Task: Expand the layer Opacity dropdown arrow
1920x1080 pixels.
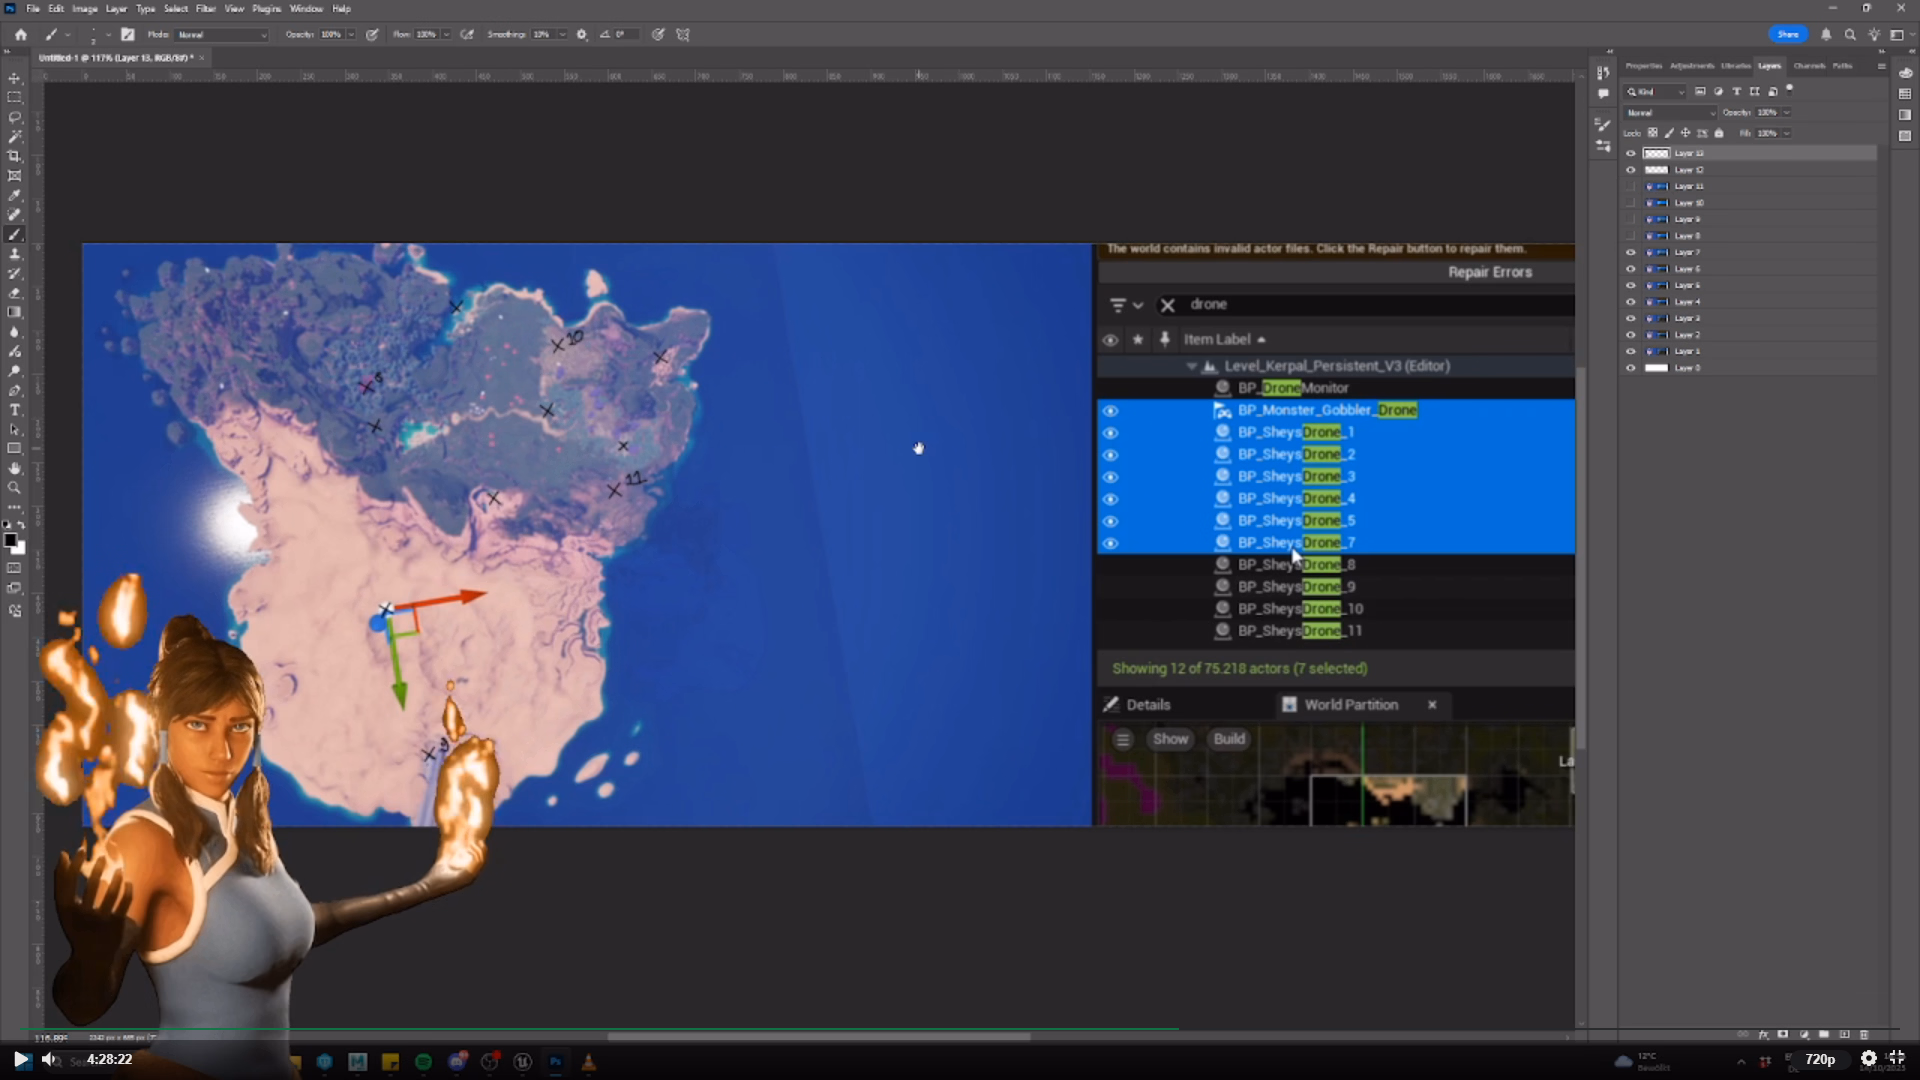Action: 1787,113
